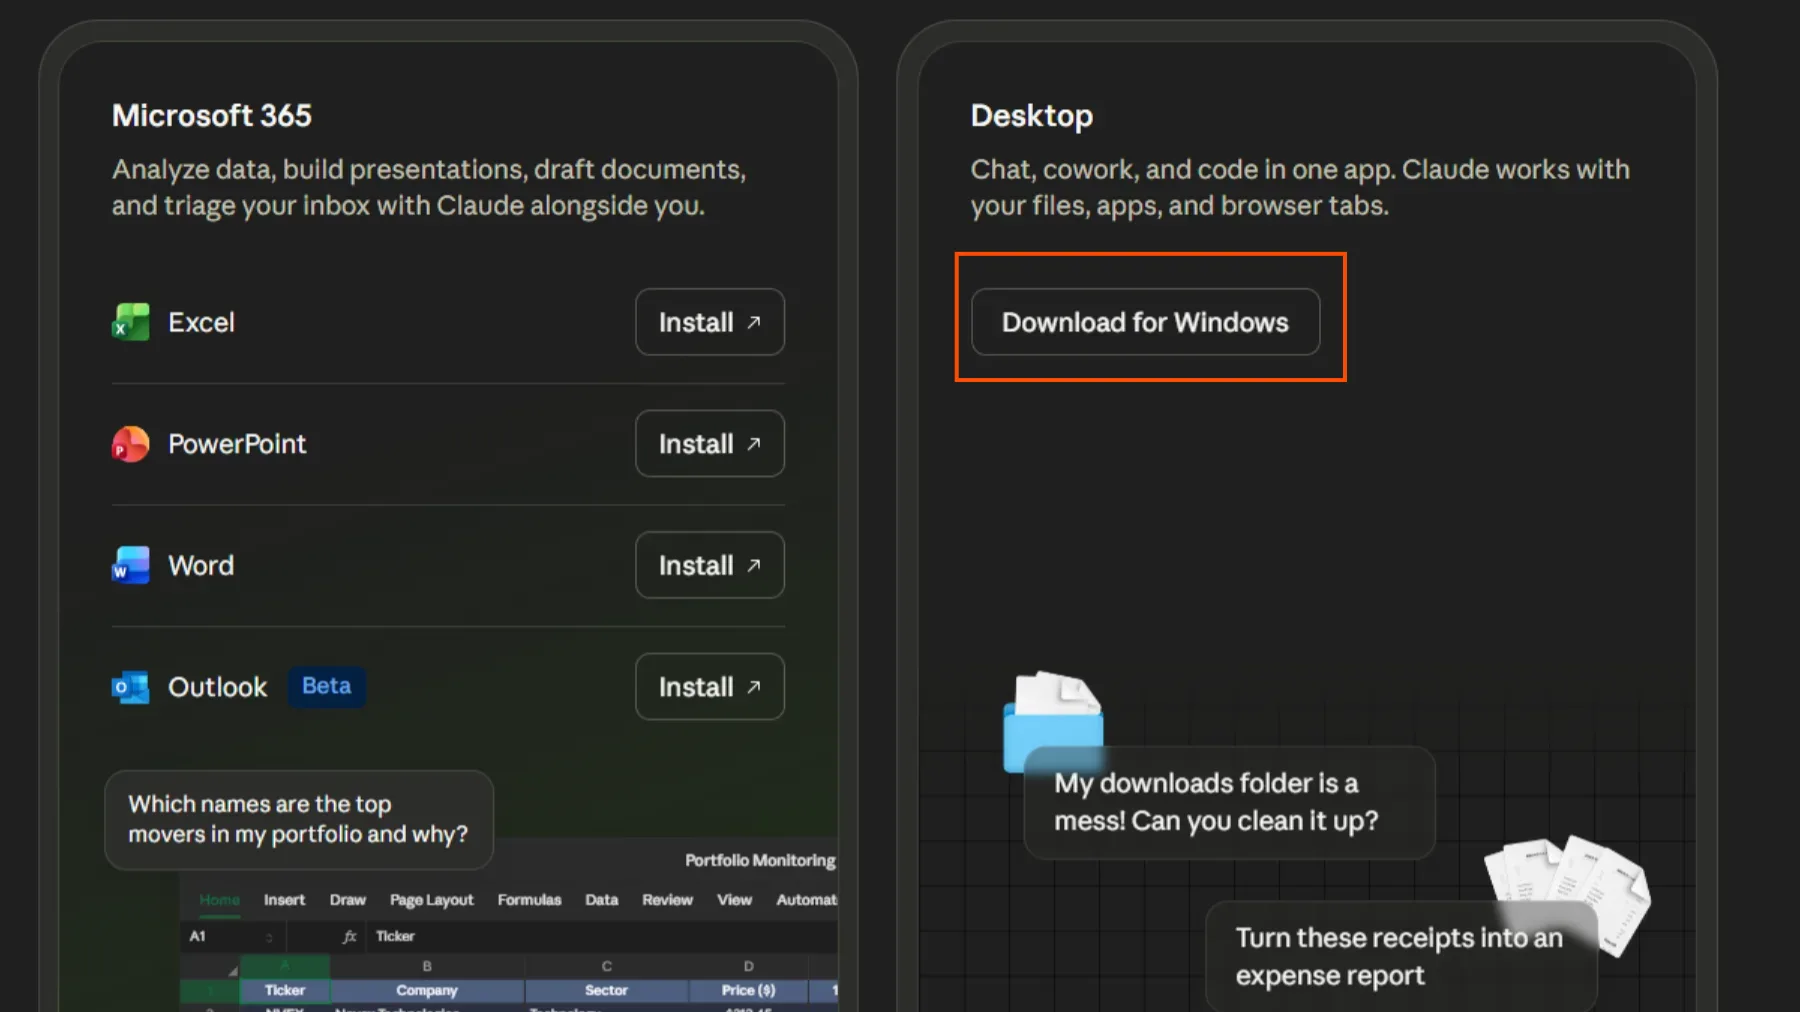Image resolution: width=1800 pixels, height=1012 pixels.
Task: Click the Excel label text
Action: click(x=201, y=322)
